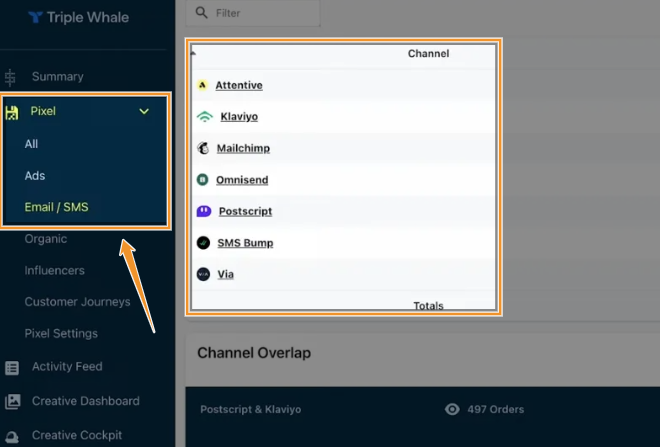The image size is (660, 447).
Task: Select the Ads submenu item
Action: (35, 176)
